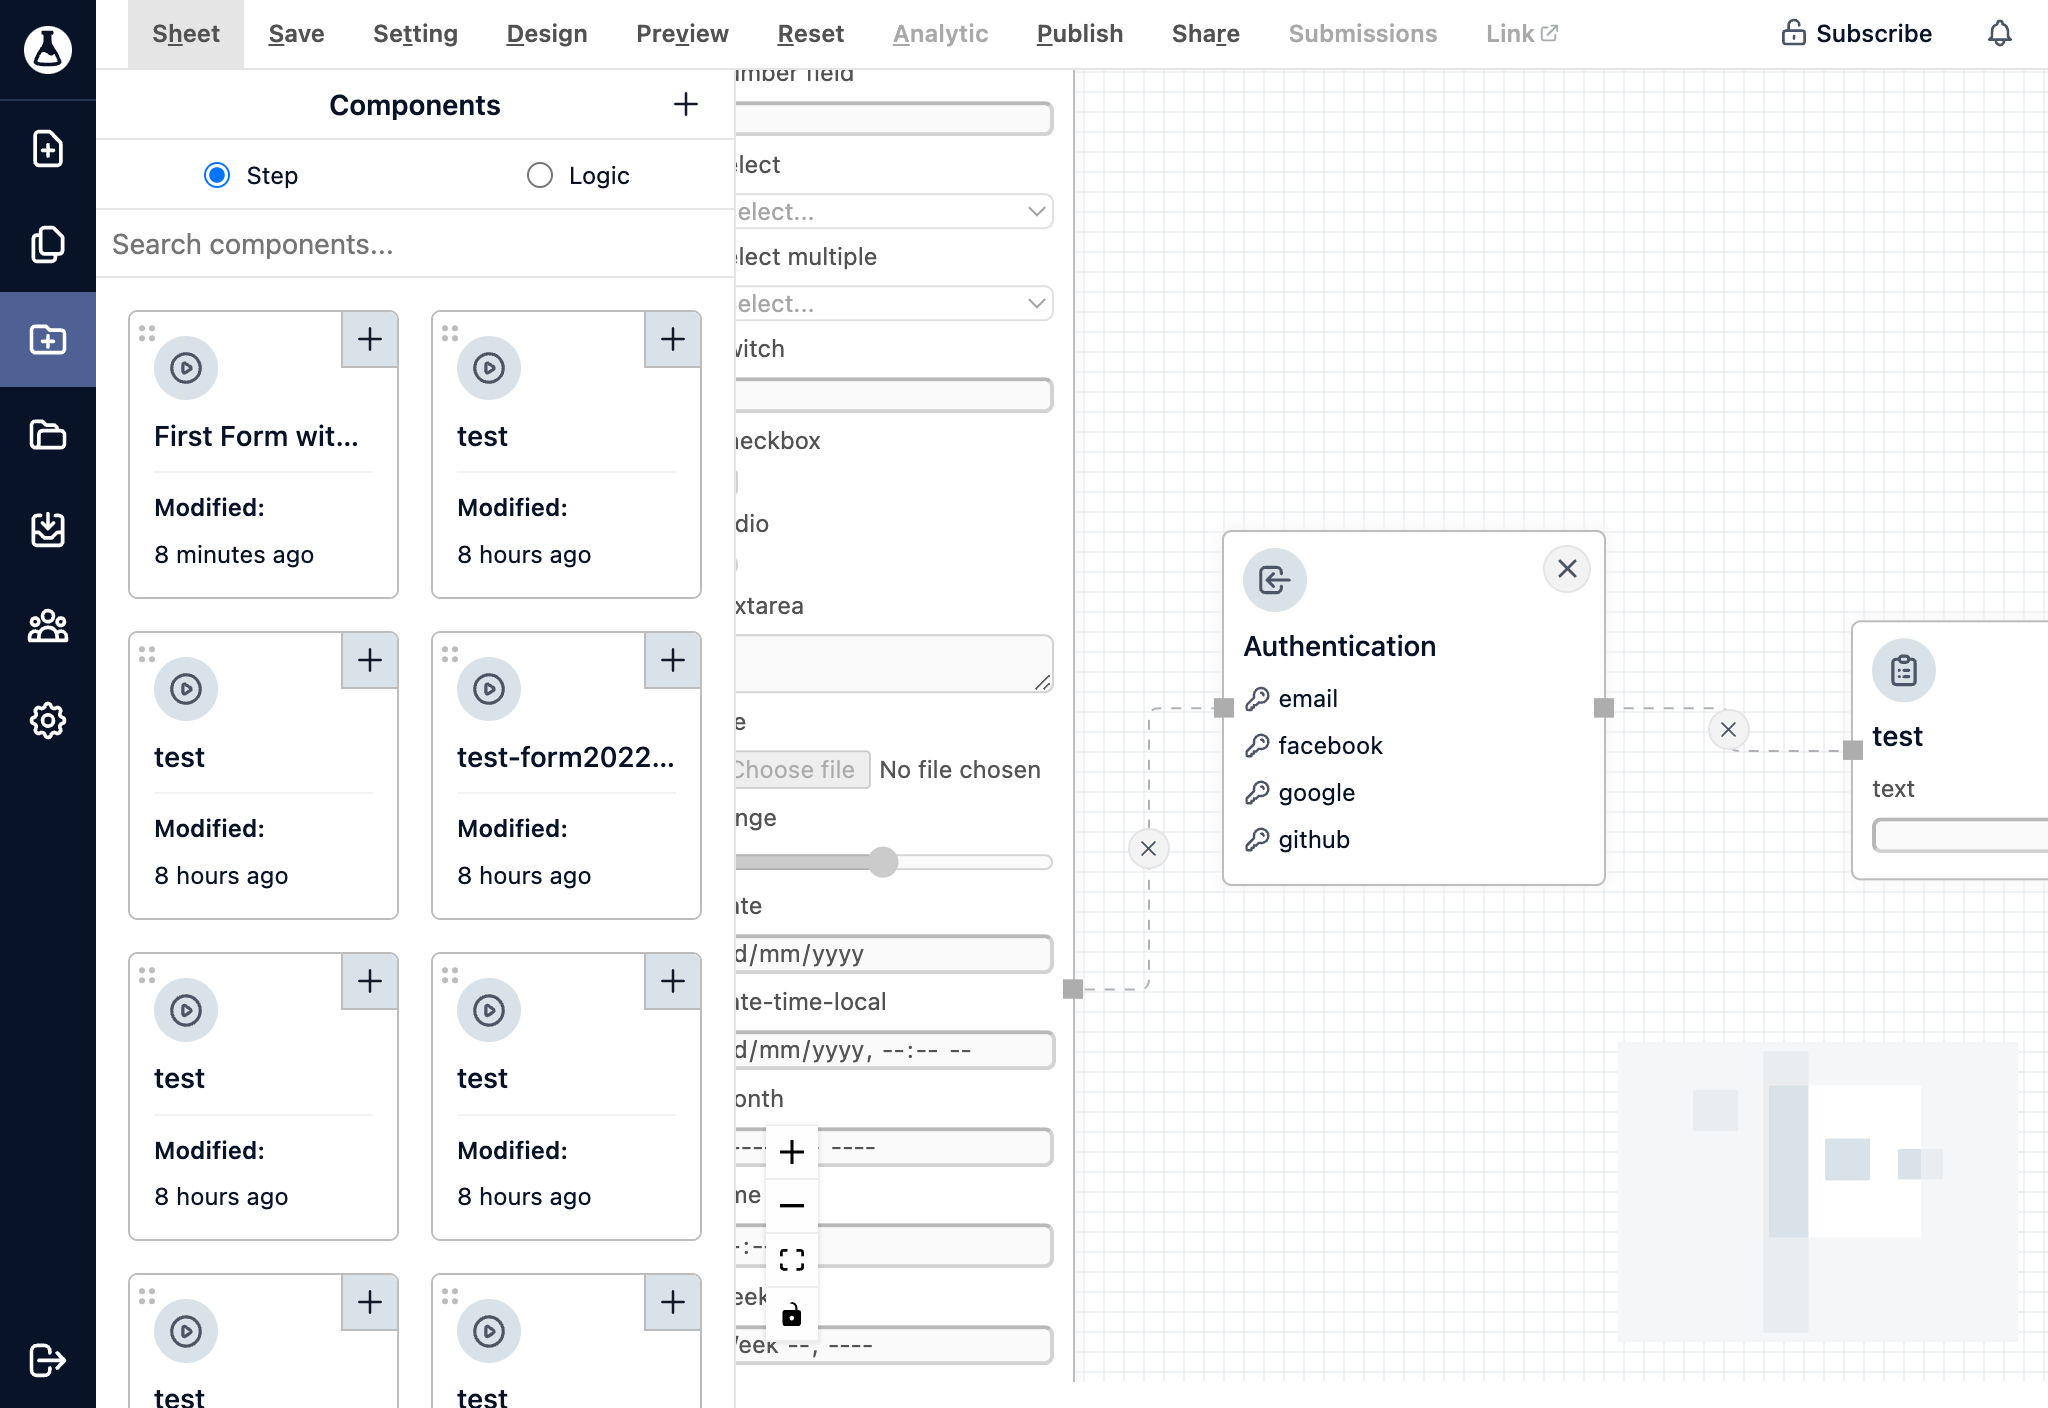The width and height of the screenshot is (2048, 1408).
Task: Fit view of the canvas
Action: tap(792, 1260)
